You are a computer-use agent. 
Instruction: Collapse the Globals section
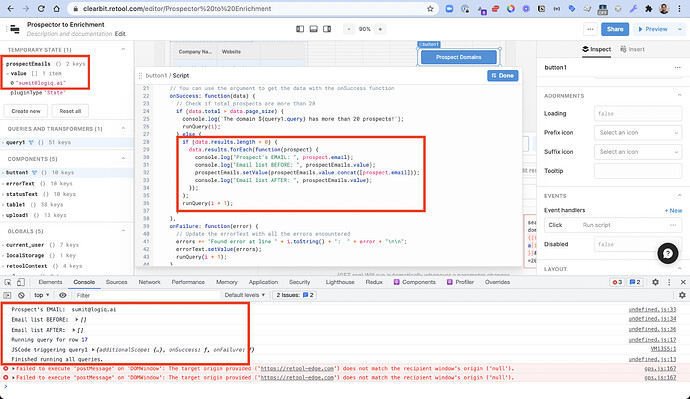pos(123,231)
